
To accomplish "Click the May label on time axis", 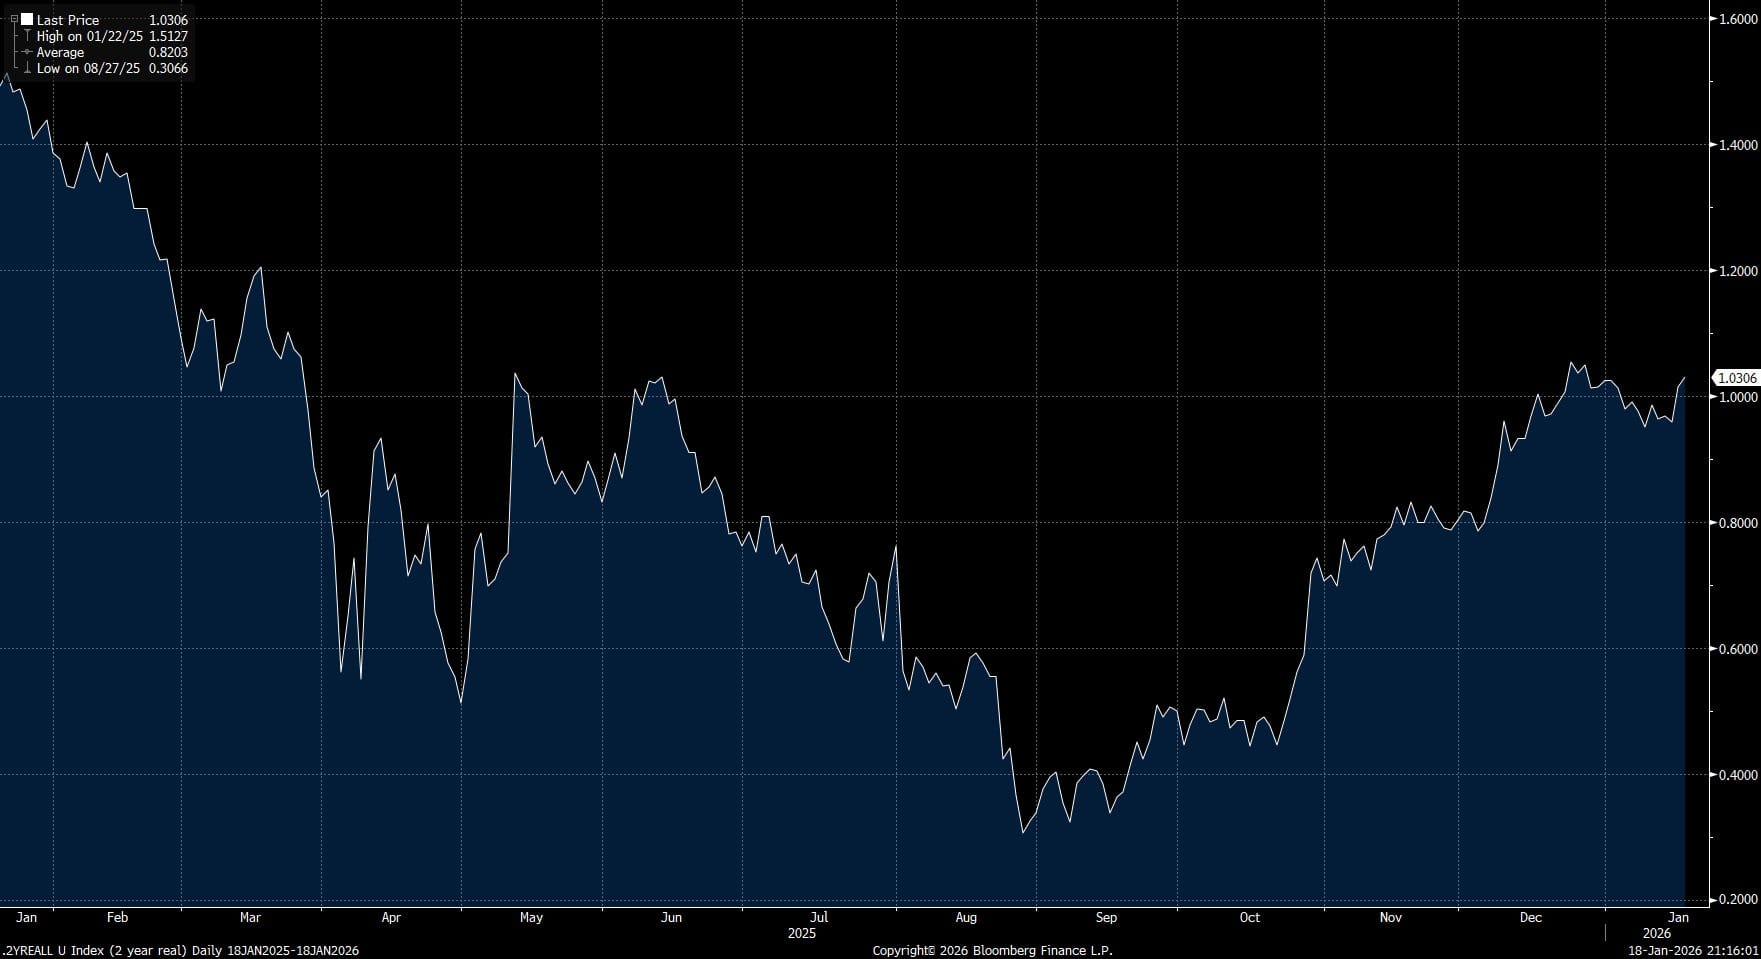I will (x=531, y=917).
